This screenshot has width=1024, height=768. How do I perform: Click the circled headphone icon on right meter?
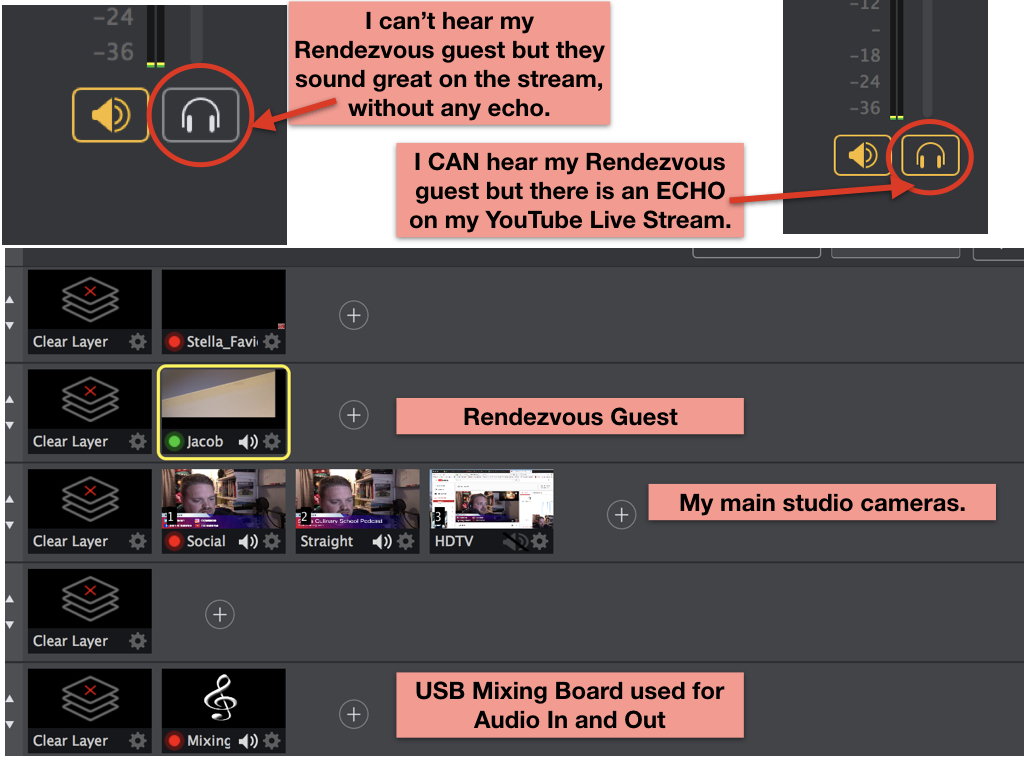pyautogui.click(x=930, y=156)
